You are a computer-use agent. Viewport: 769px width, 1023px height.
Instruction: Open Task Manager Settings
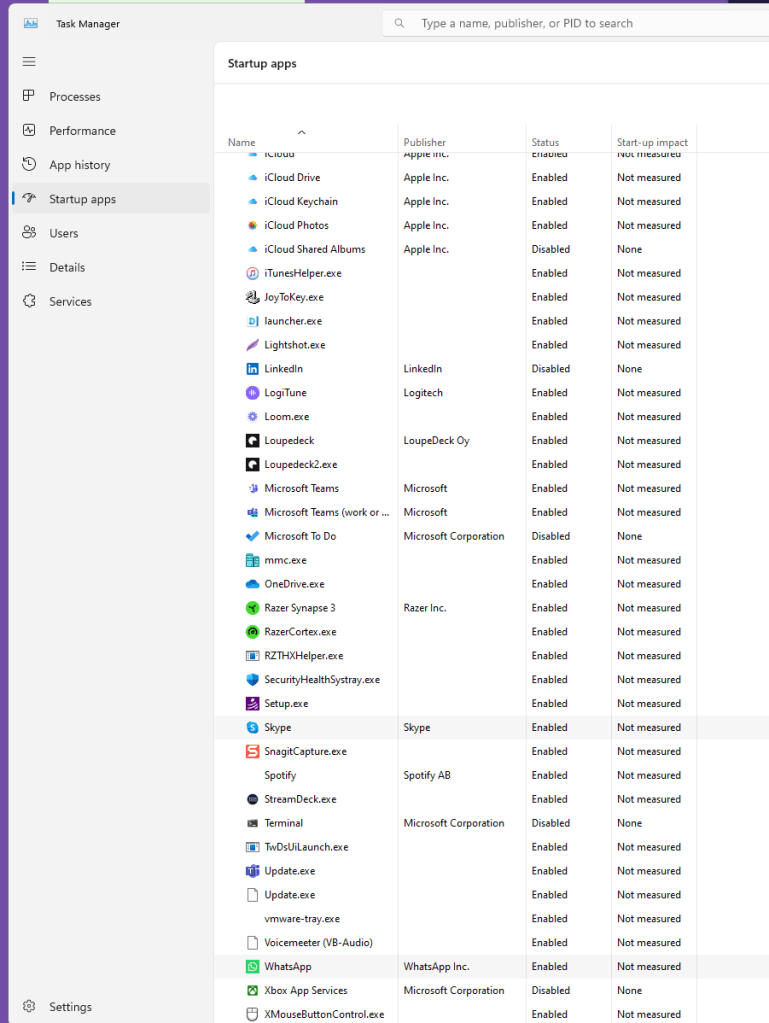tap(111, 1007)
